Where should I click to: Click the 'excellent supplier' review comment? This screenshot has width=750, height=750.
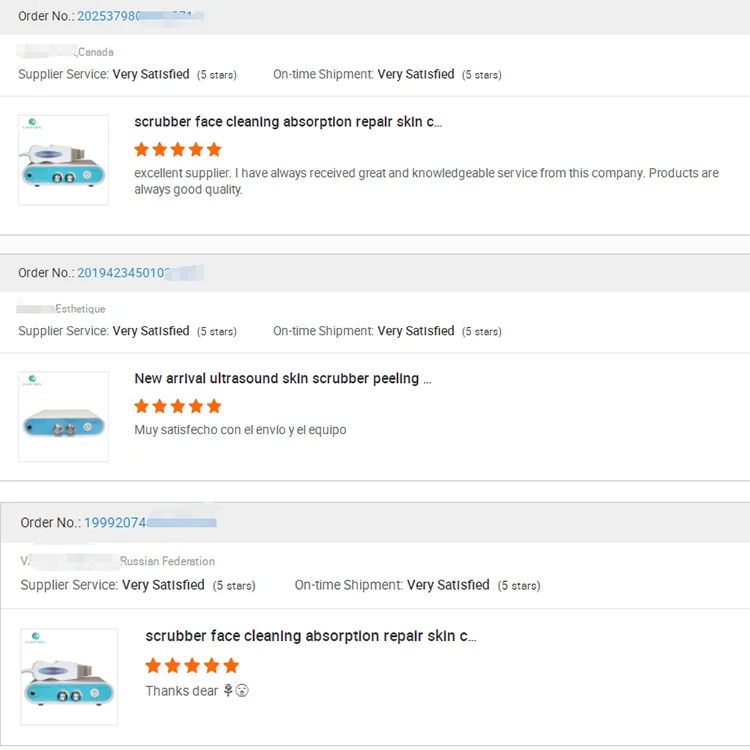click(x=426, y=181)
